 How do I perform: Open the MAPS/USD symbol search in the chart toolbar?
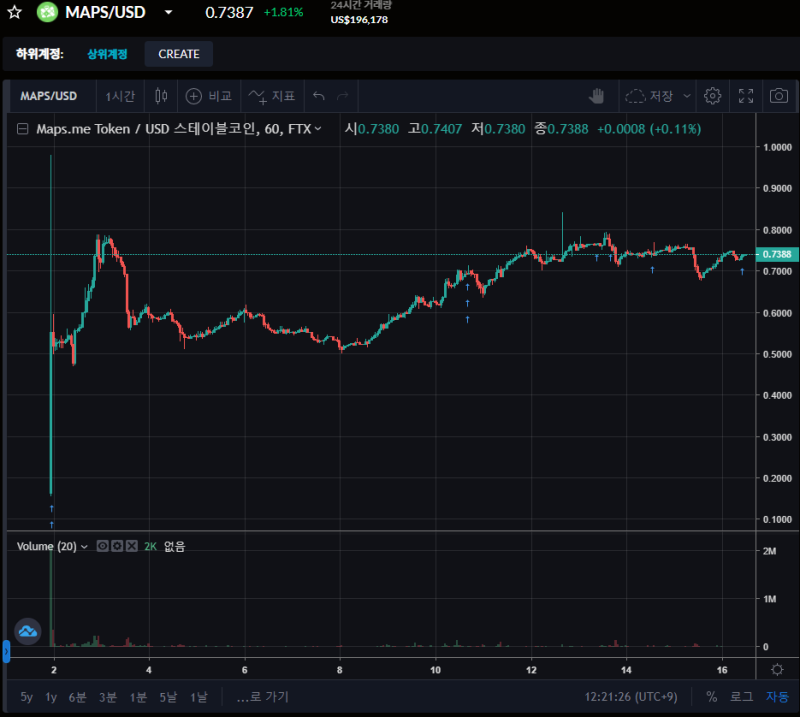[x=48, y=96]
